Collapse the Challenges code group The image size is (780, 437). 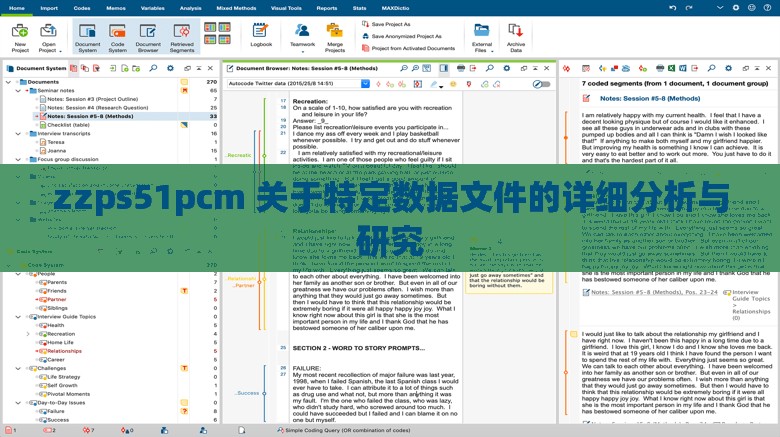click(18, 368)
